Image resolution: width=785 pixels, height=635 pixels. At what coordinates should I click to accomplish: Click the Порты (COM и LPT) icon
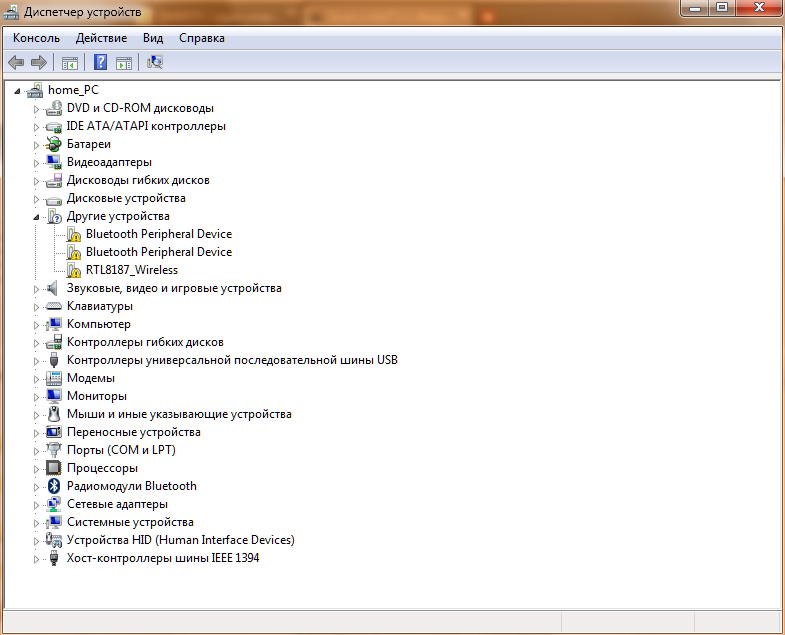pyautogui.click(x=54, y=450)
